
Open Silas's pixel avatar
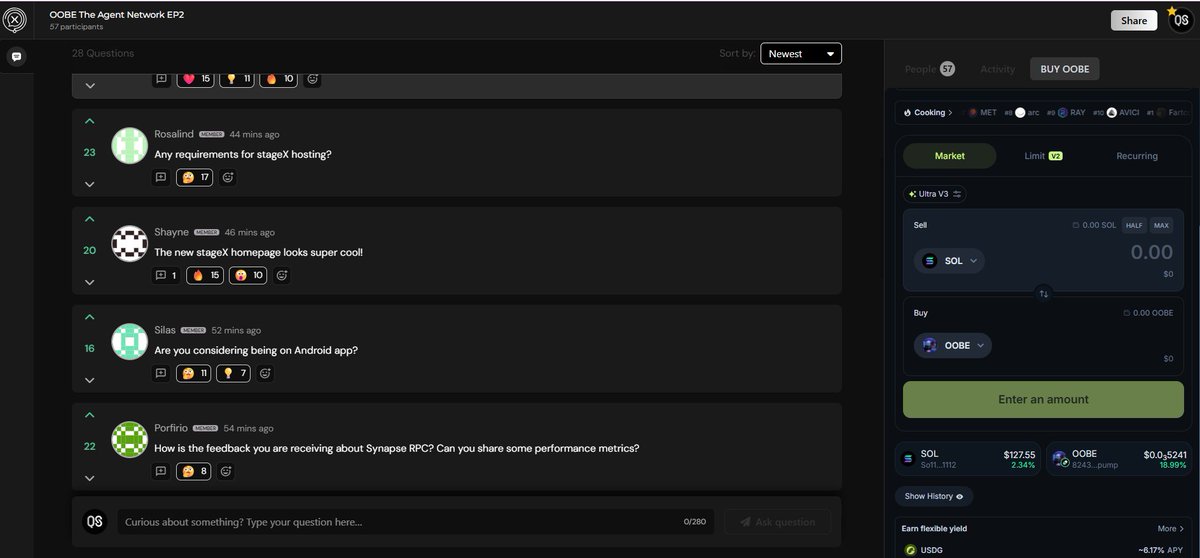[x=130, y=342]
